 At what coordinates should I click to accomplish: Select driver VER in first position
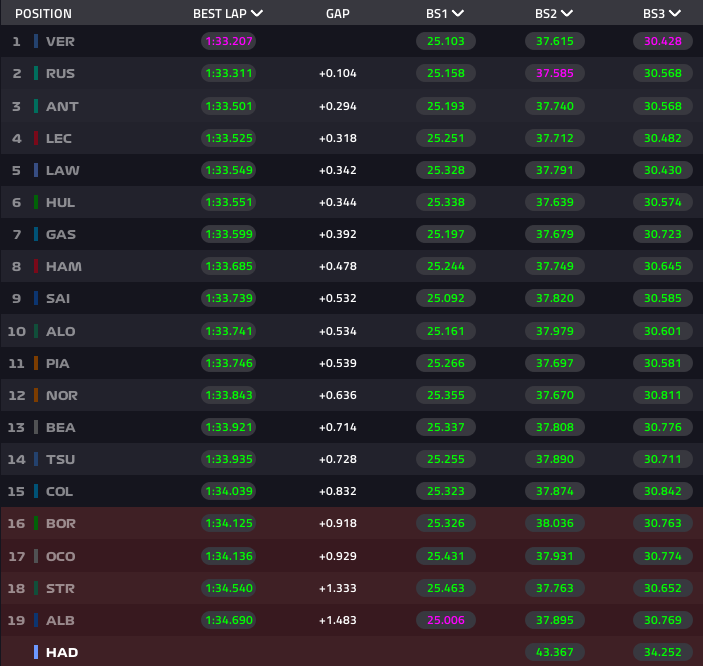61,41
